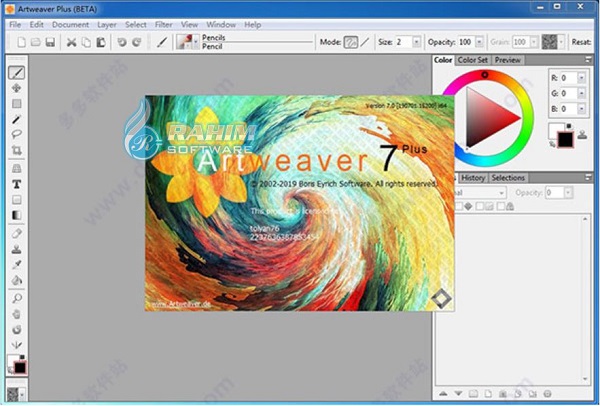Image resolution: width=600 pixels, height=406 pixels.
Task: Open the G value dropdown
Action: tap(582, 93)
